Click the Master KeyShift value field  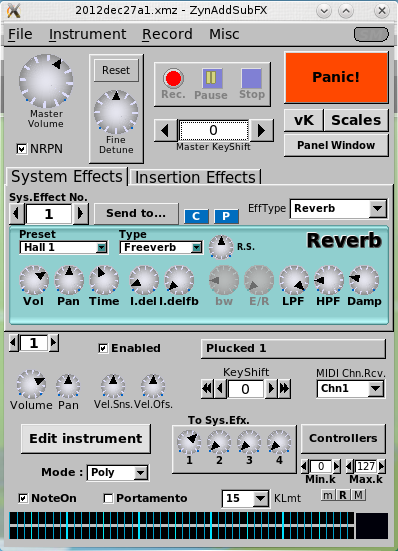coord(214,130)
